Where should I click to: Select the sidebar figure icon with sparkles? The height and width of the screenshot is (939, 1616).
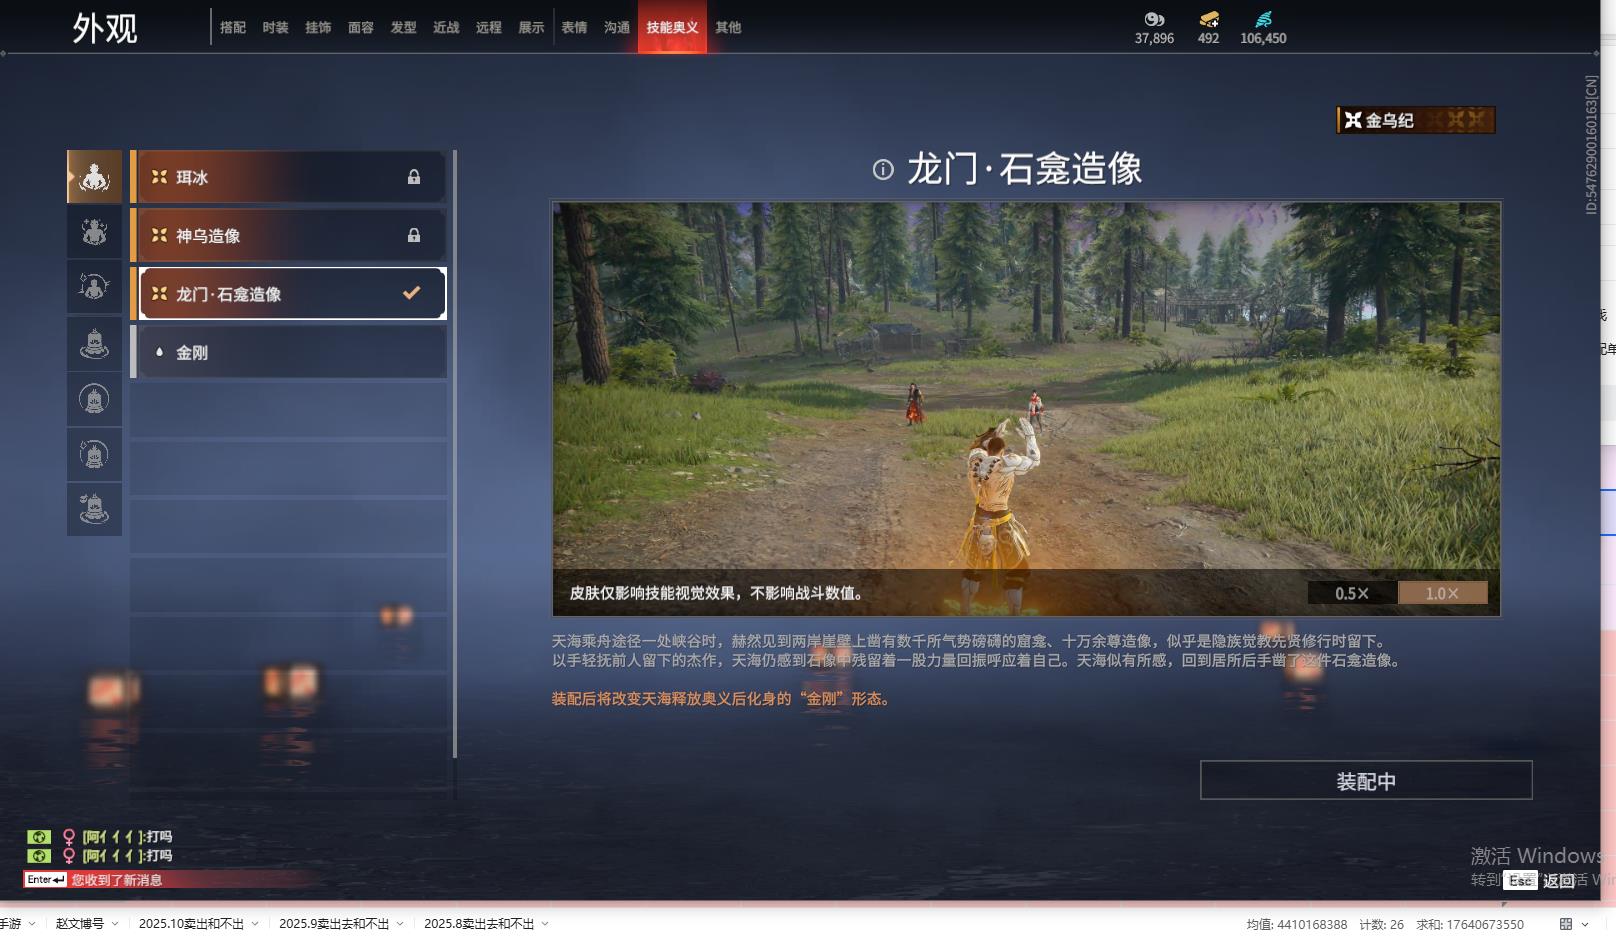coord(94,232)
